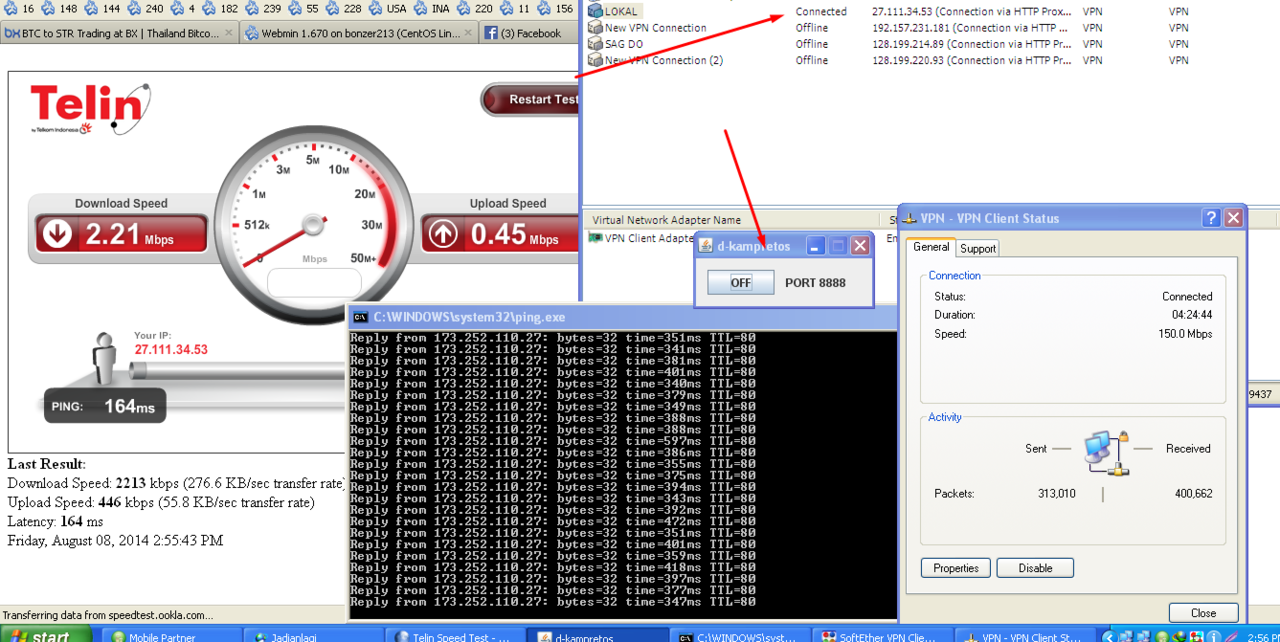Click the 27.111.34.53 server hostname cell
Viewport: 1280px width, 642px height.
[972, 12]
